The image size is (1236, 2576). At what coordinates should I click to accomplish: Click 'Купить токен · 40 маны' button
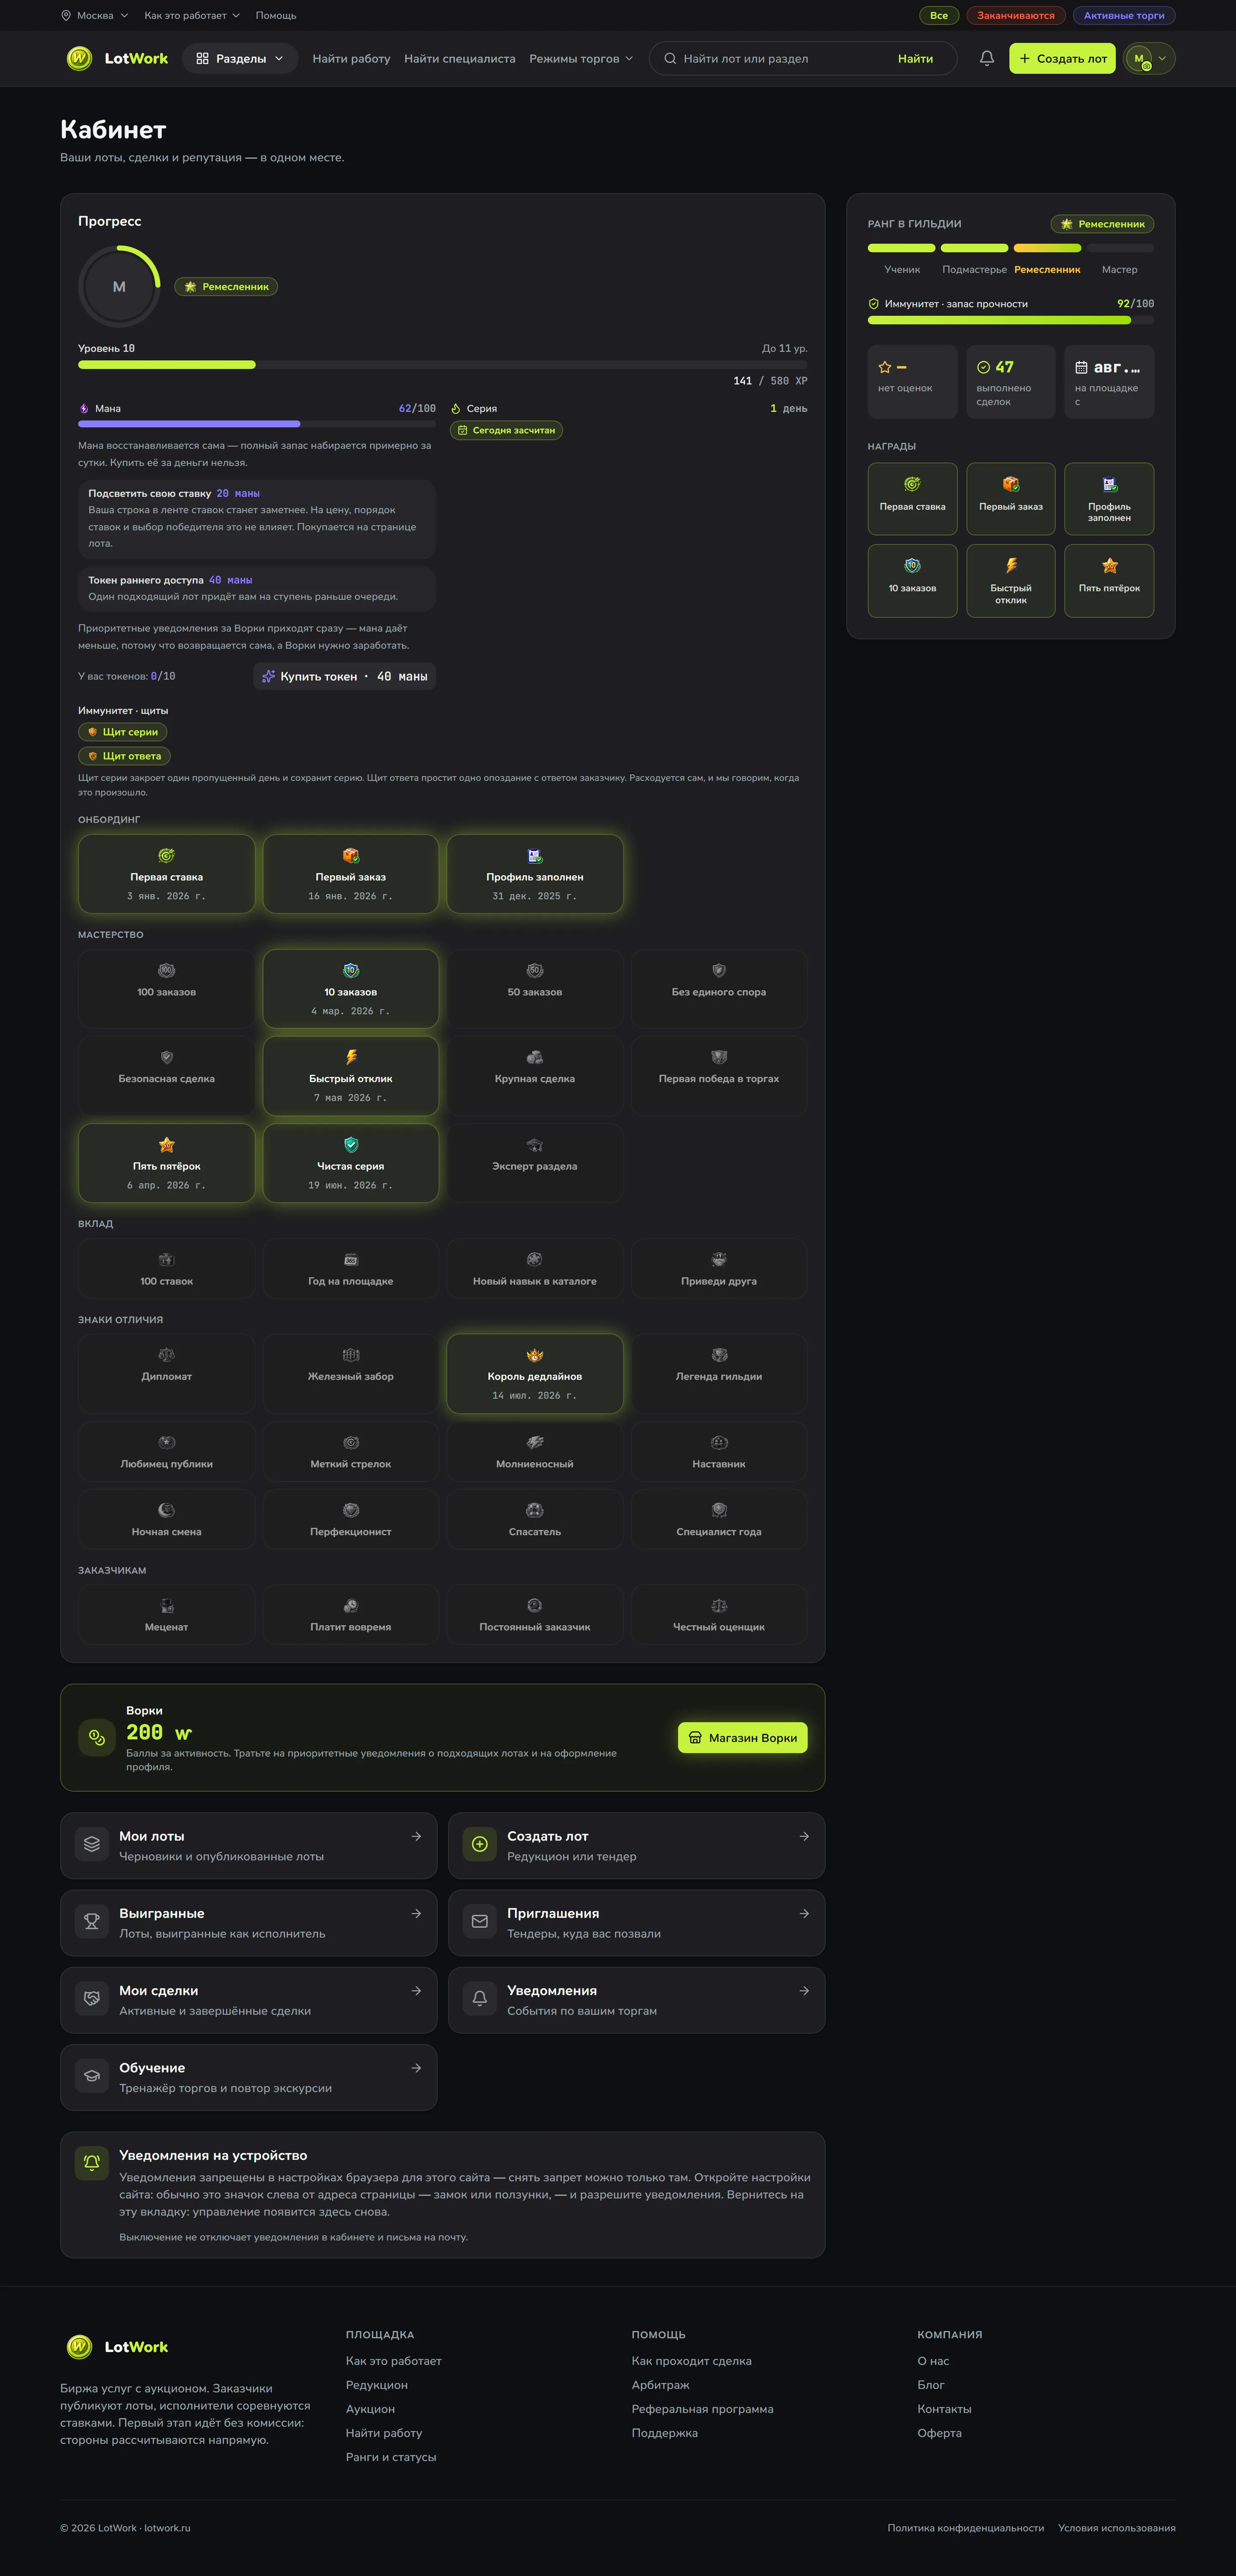[x=344, y=677]
